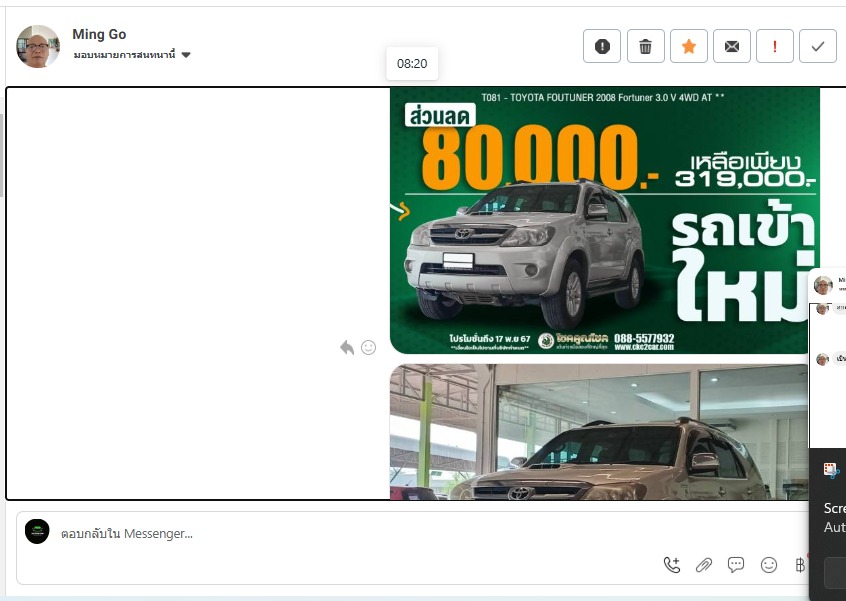The height and width of the screenshot is (601, 846).
Task: Click the page avatar in reply box
Action: tap(37, 532)
